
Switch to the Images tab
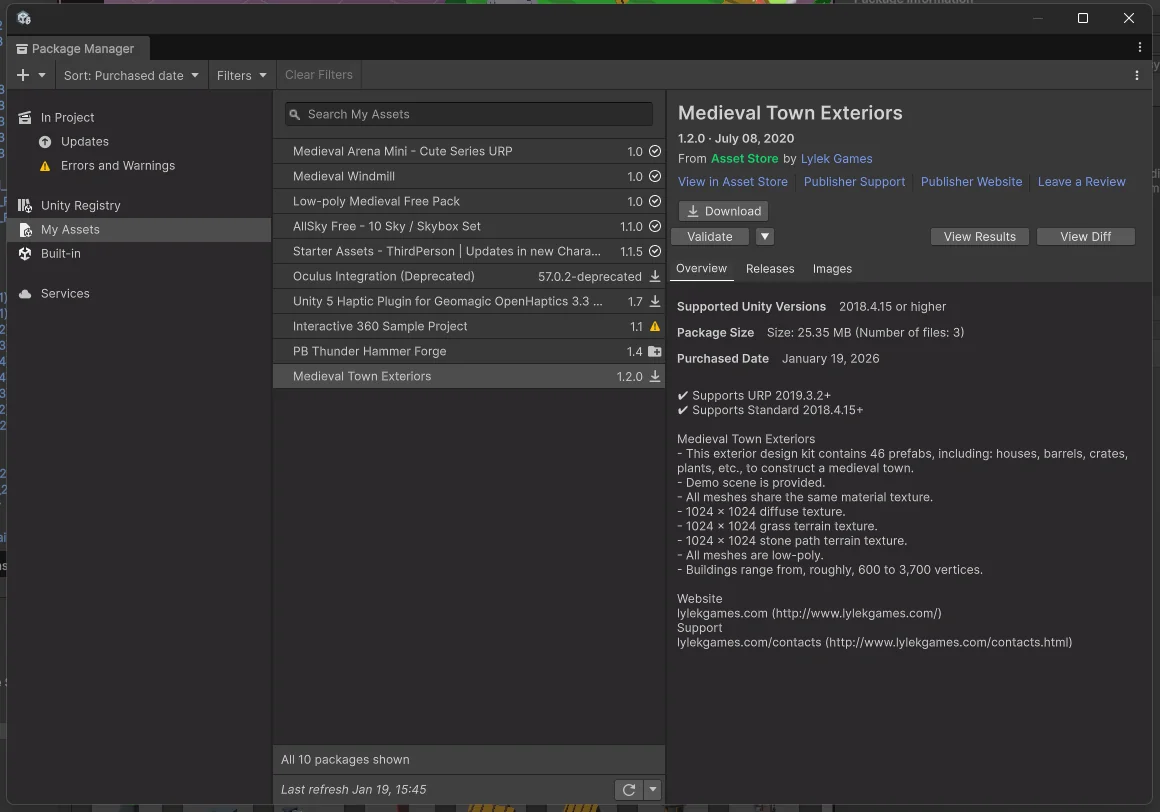[832, 269]
